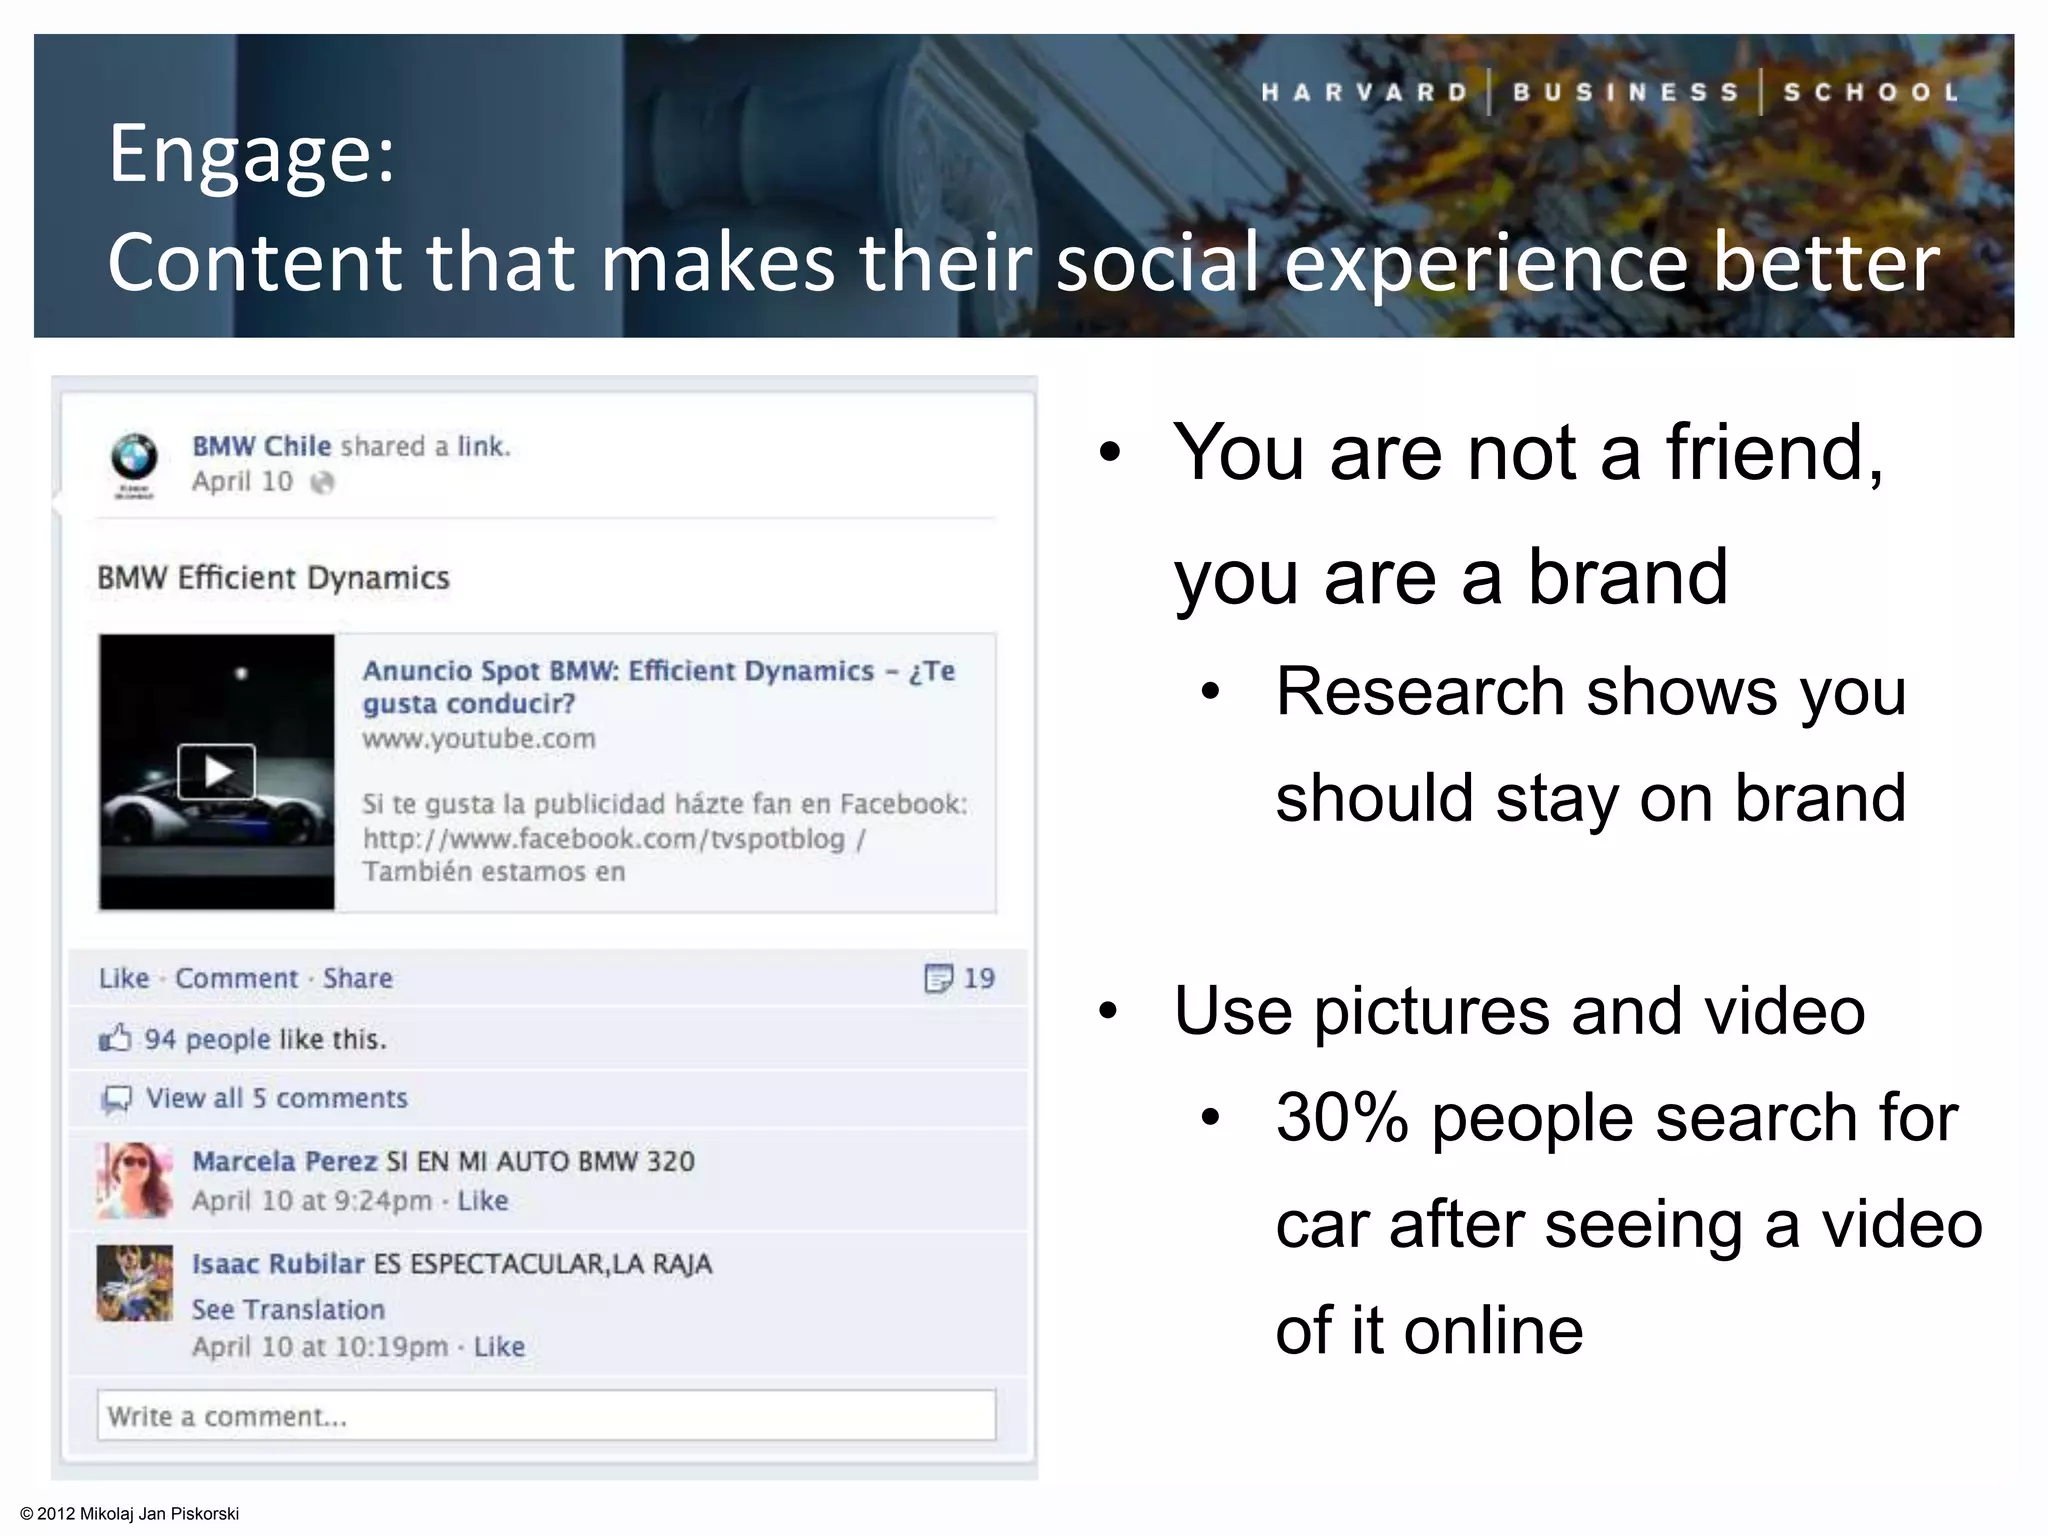Viewport: 2048px width, 1536px height.
Task: Click the BMW Efficient Dynamics post text
Action: pyautogui.click(x=273, y=578)
